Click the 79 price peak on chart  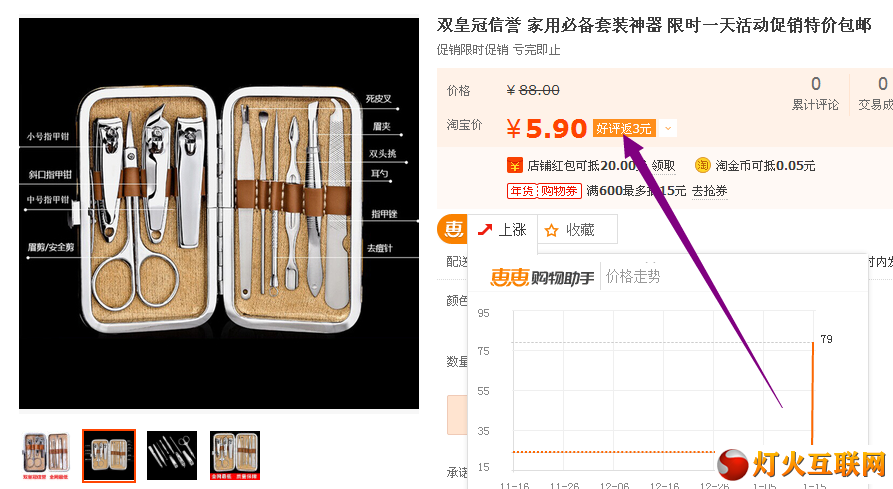point(826,339)
